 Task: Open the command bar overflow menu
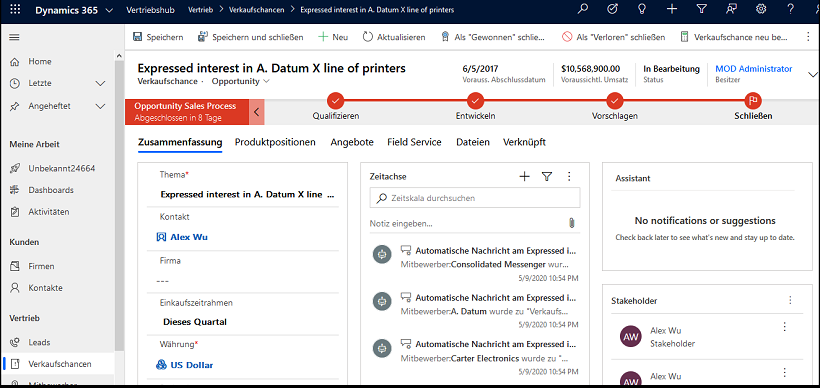[808, 37]
